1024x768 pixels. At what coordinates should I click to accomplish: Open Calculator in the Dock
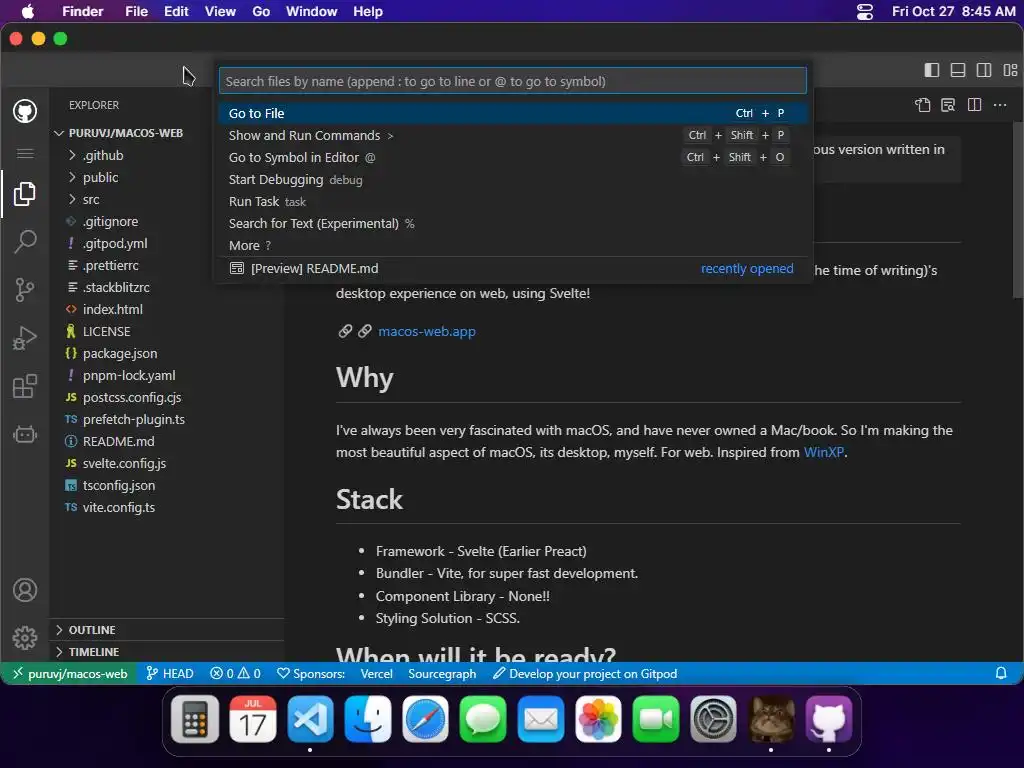tap(195, 720)
